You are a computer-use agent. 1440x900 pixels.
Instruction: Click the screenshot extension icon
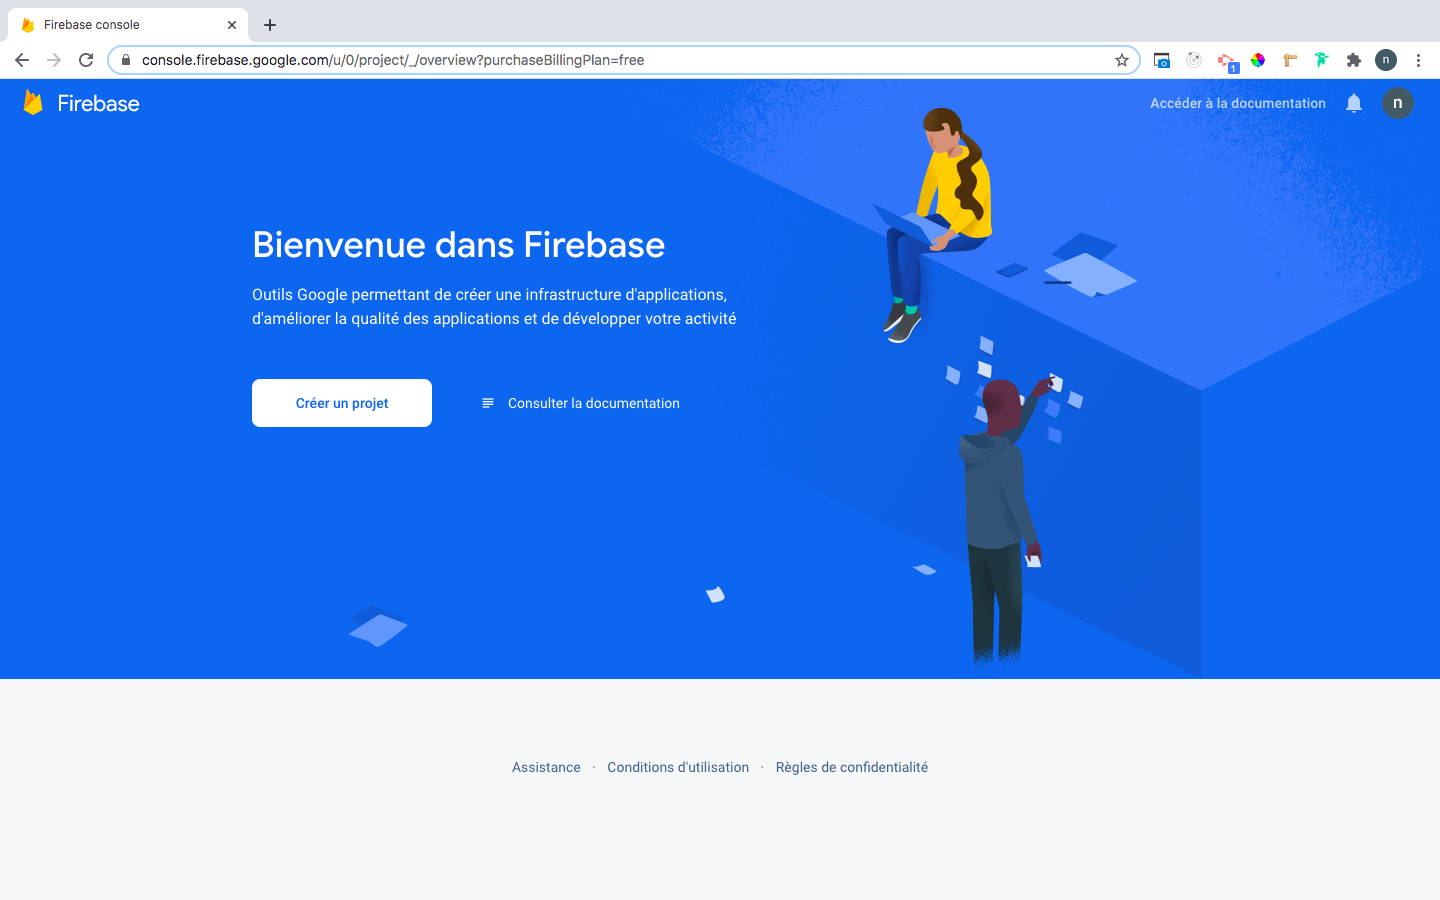click(1162, 60)
